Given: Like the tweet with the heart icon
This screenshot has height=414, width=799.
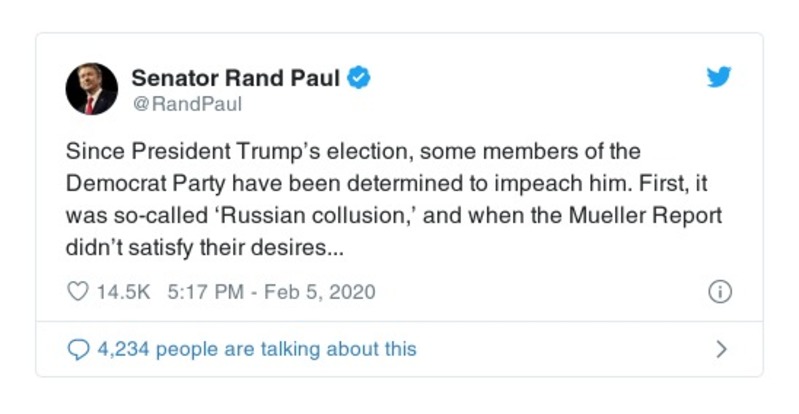Looking at the screenshot, I should tap(78, 292).
